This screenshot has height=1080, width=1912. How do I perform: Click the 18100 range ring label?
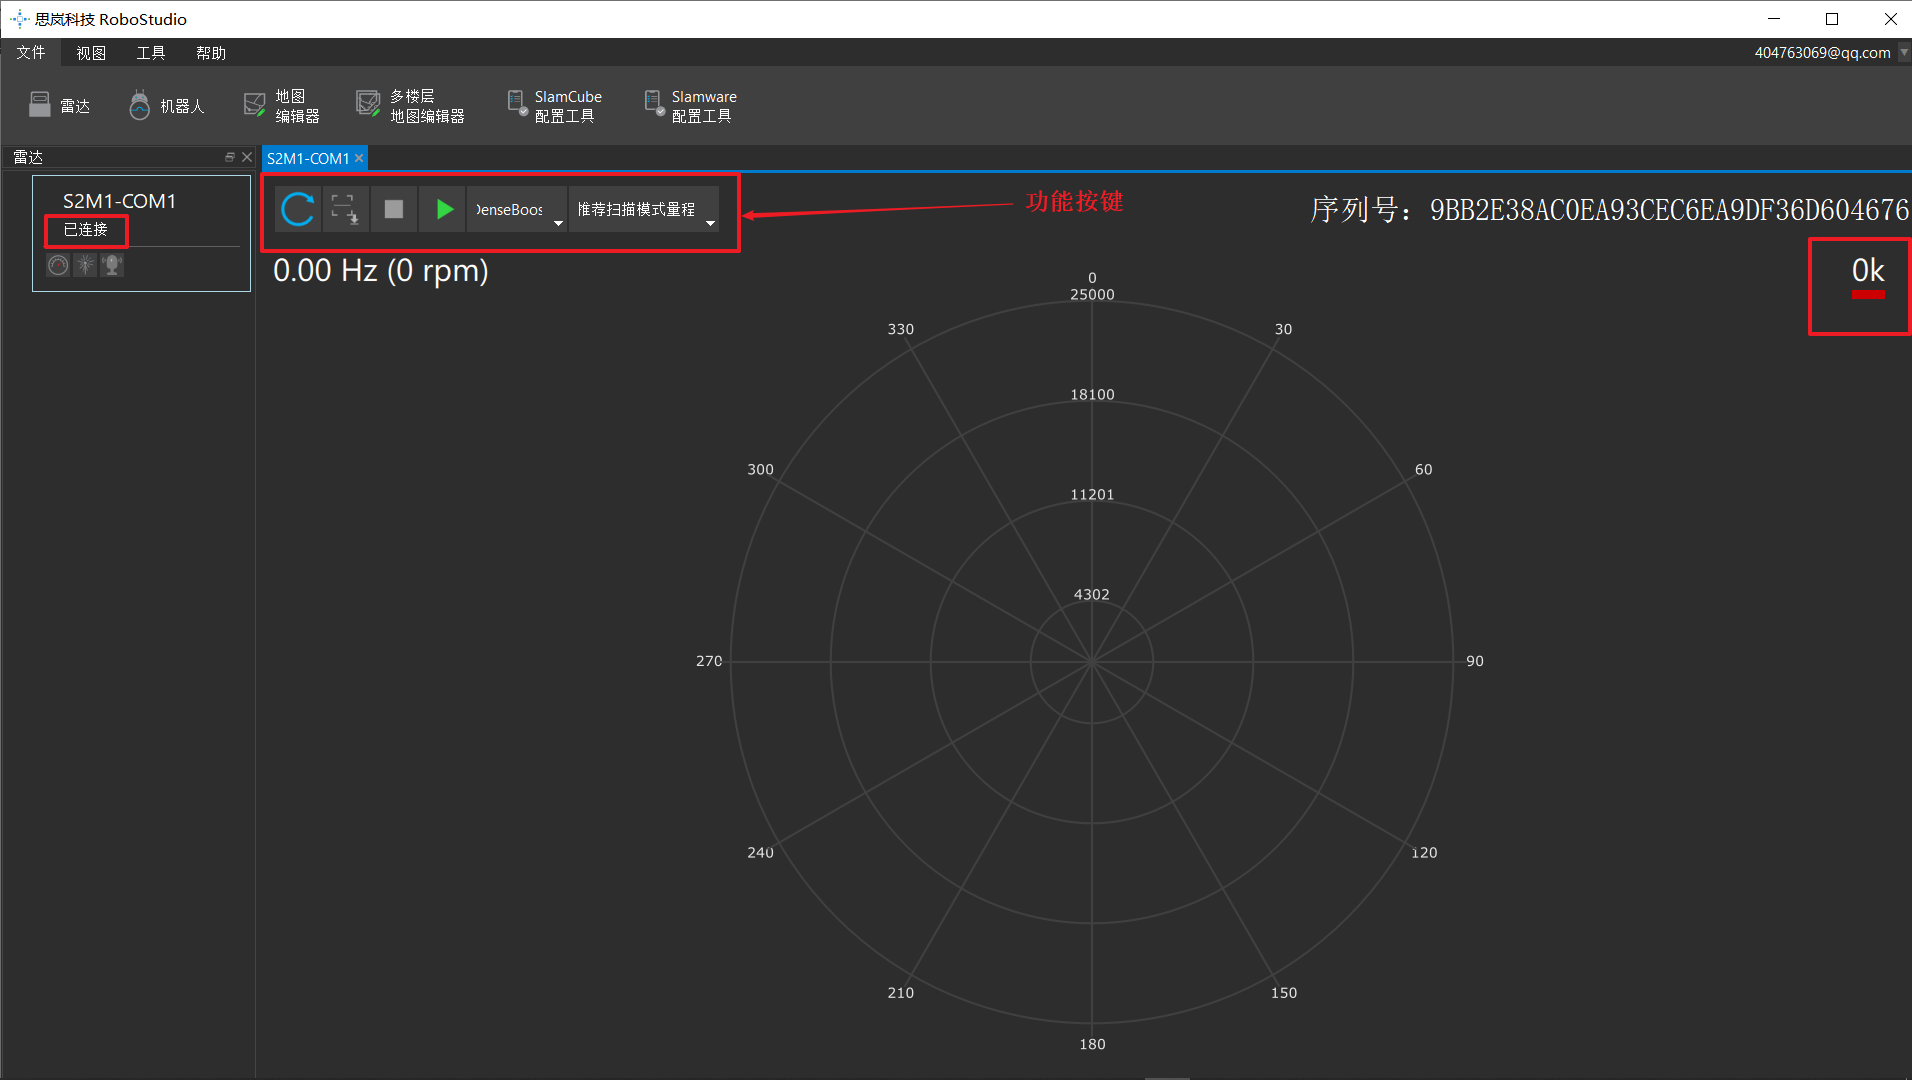[x=1092, y=395]
